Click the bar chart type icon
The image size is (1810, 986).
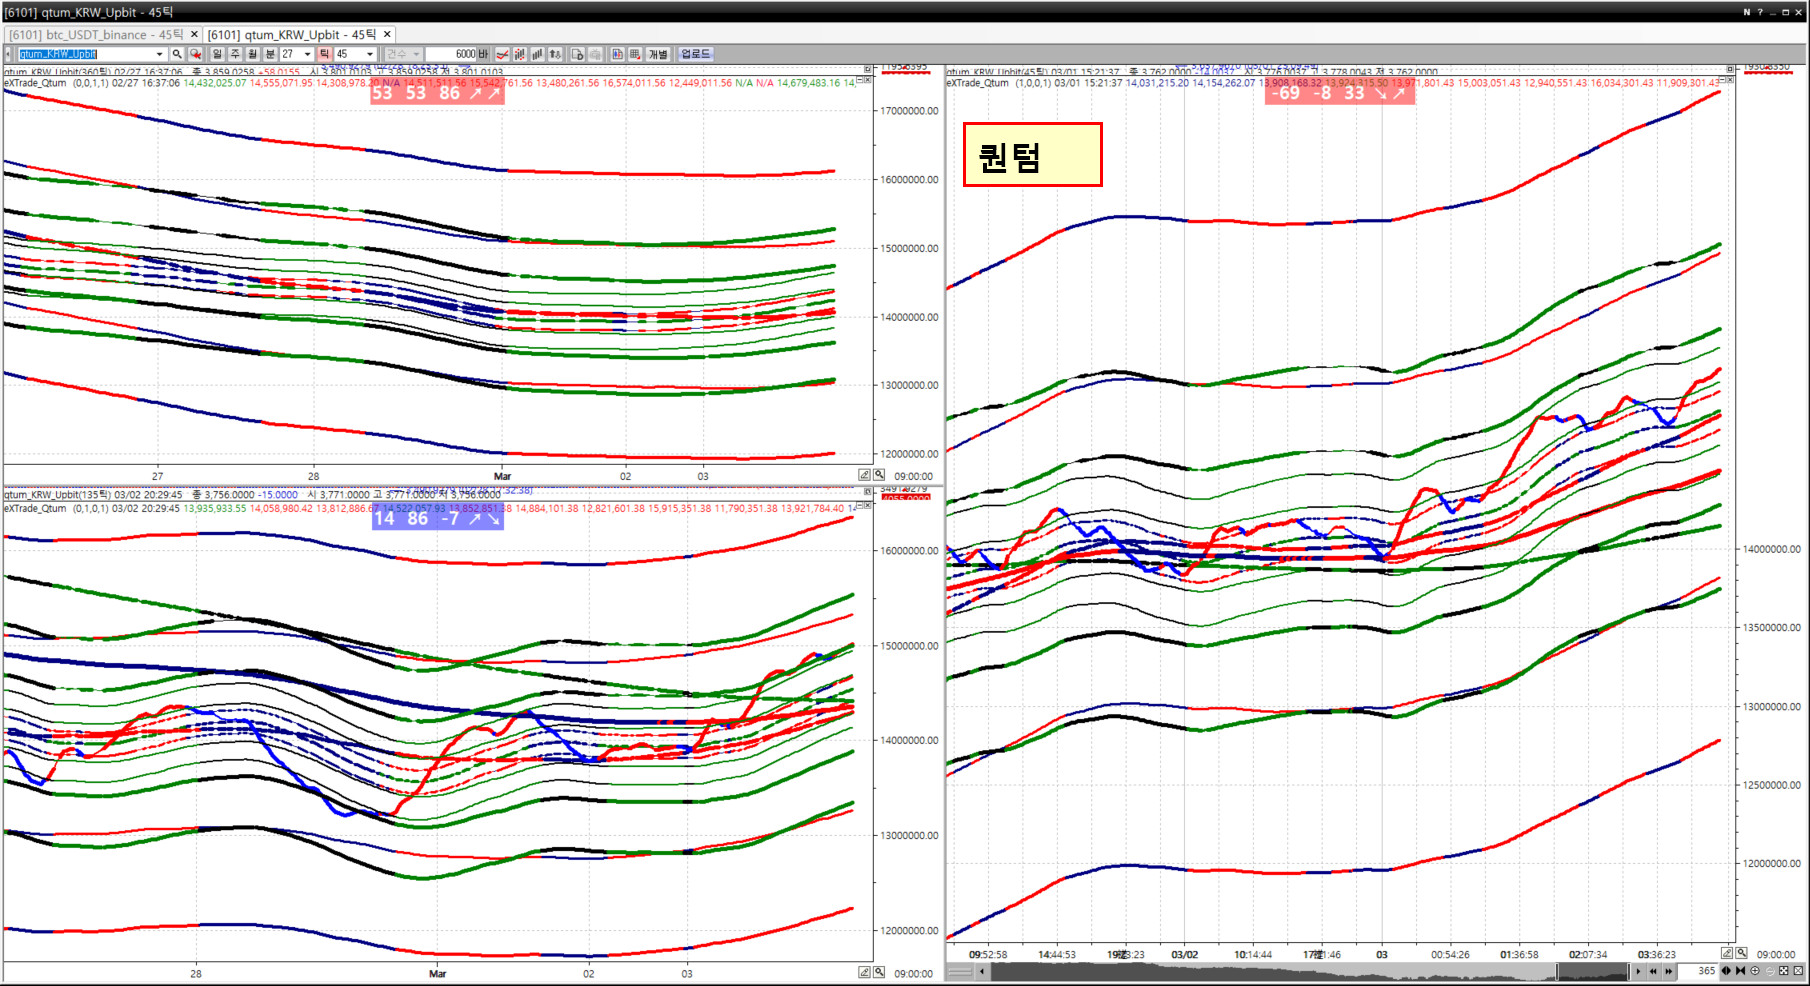click(x=538, y=54)
